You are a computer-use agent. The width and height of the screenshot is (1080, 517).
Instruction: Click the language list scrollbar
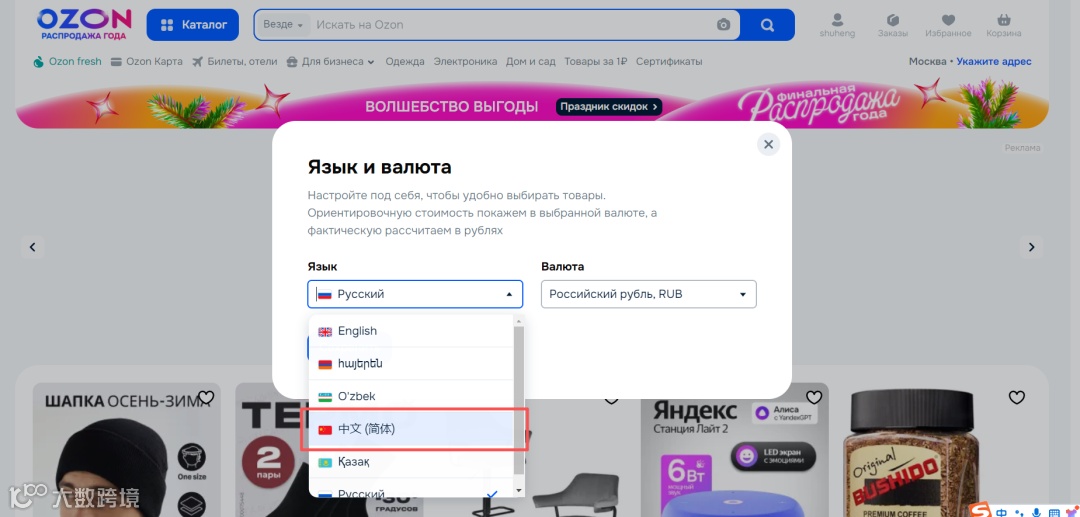tap(519, 400)
